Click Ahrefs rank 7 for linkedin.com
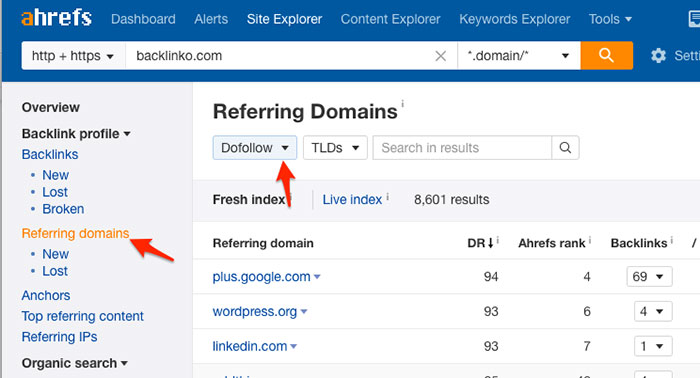 [x=587, y=346]
